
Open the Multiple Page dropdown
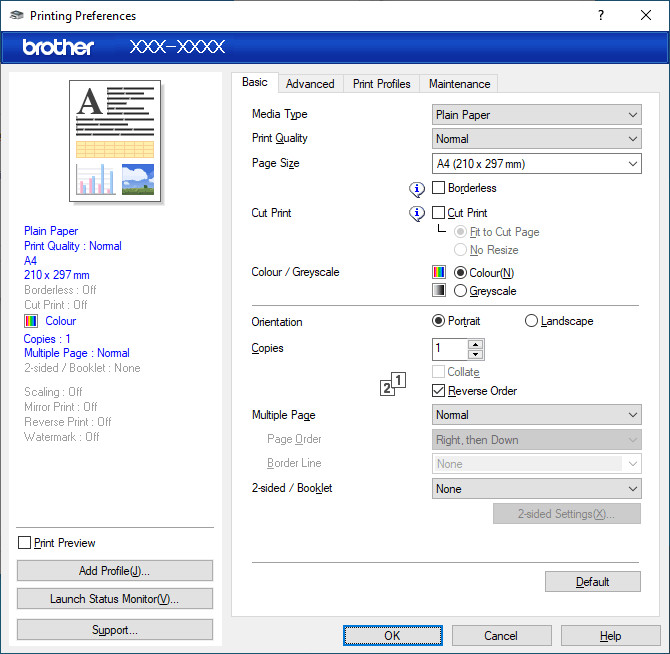point(537,415)
